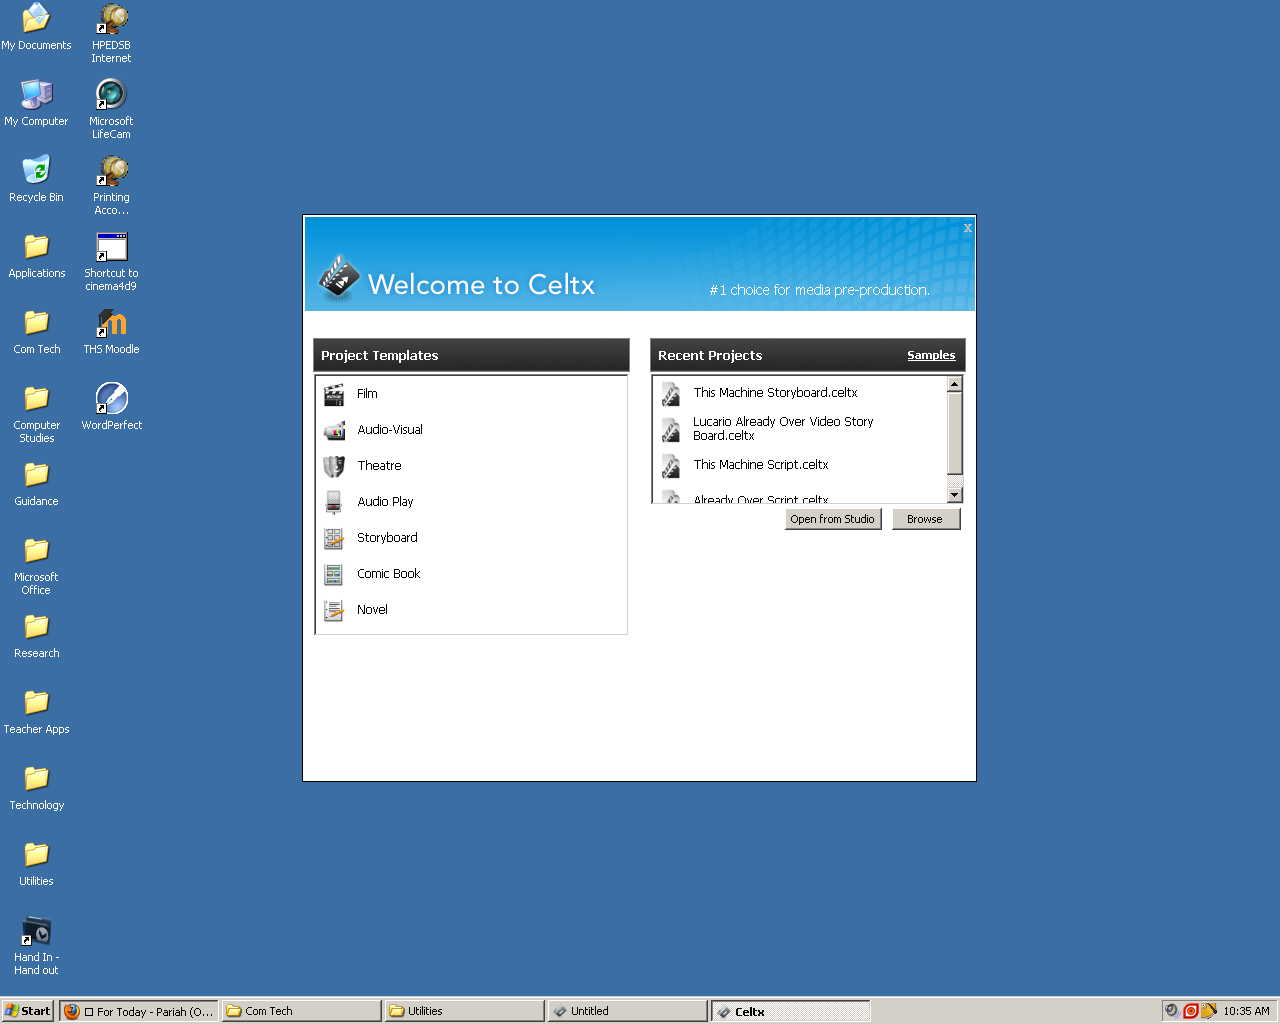Open the Research folder

click(x=36, y=626)
